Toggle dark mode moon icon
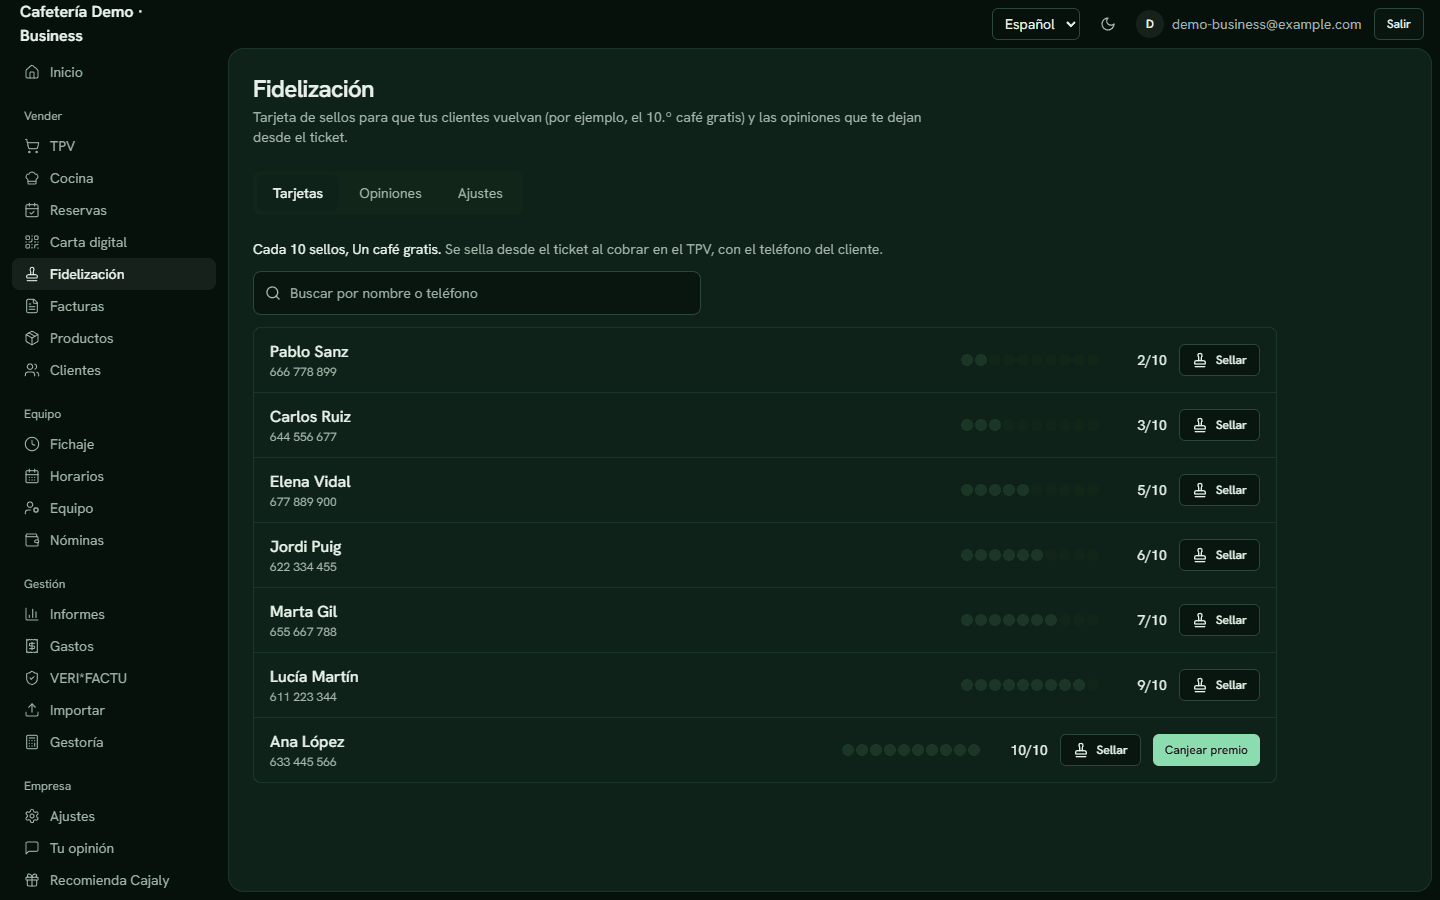This screenshot has height=900, width=1440. [1108, 24]
